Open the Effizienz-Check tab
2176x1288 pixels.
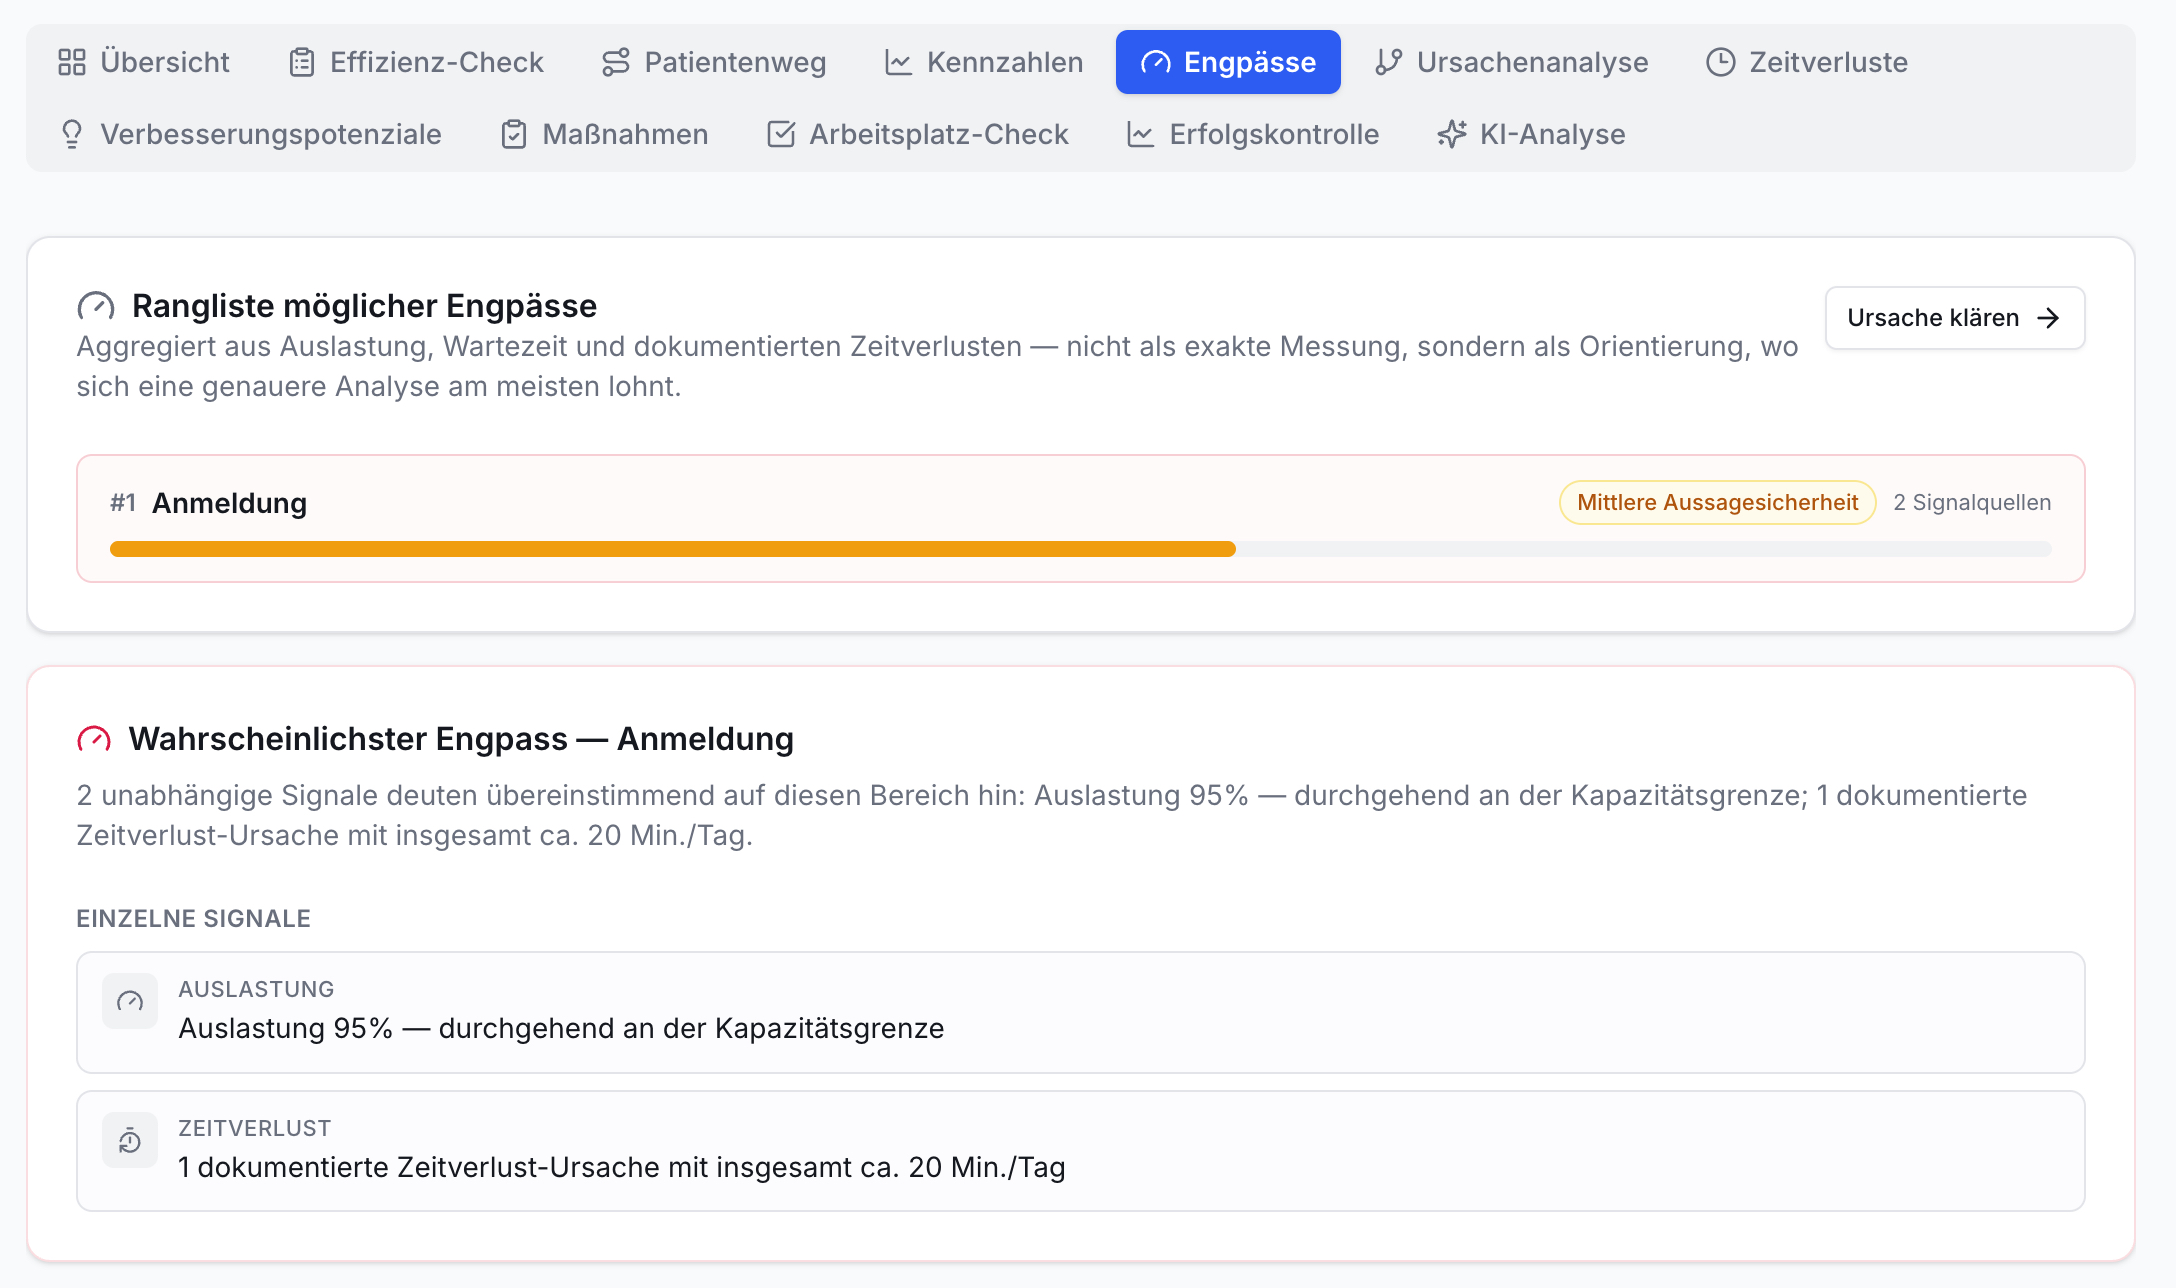coord(416,62)
